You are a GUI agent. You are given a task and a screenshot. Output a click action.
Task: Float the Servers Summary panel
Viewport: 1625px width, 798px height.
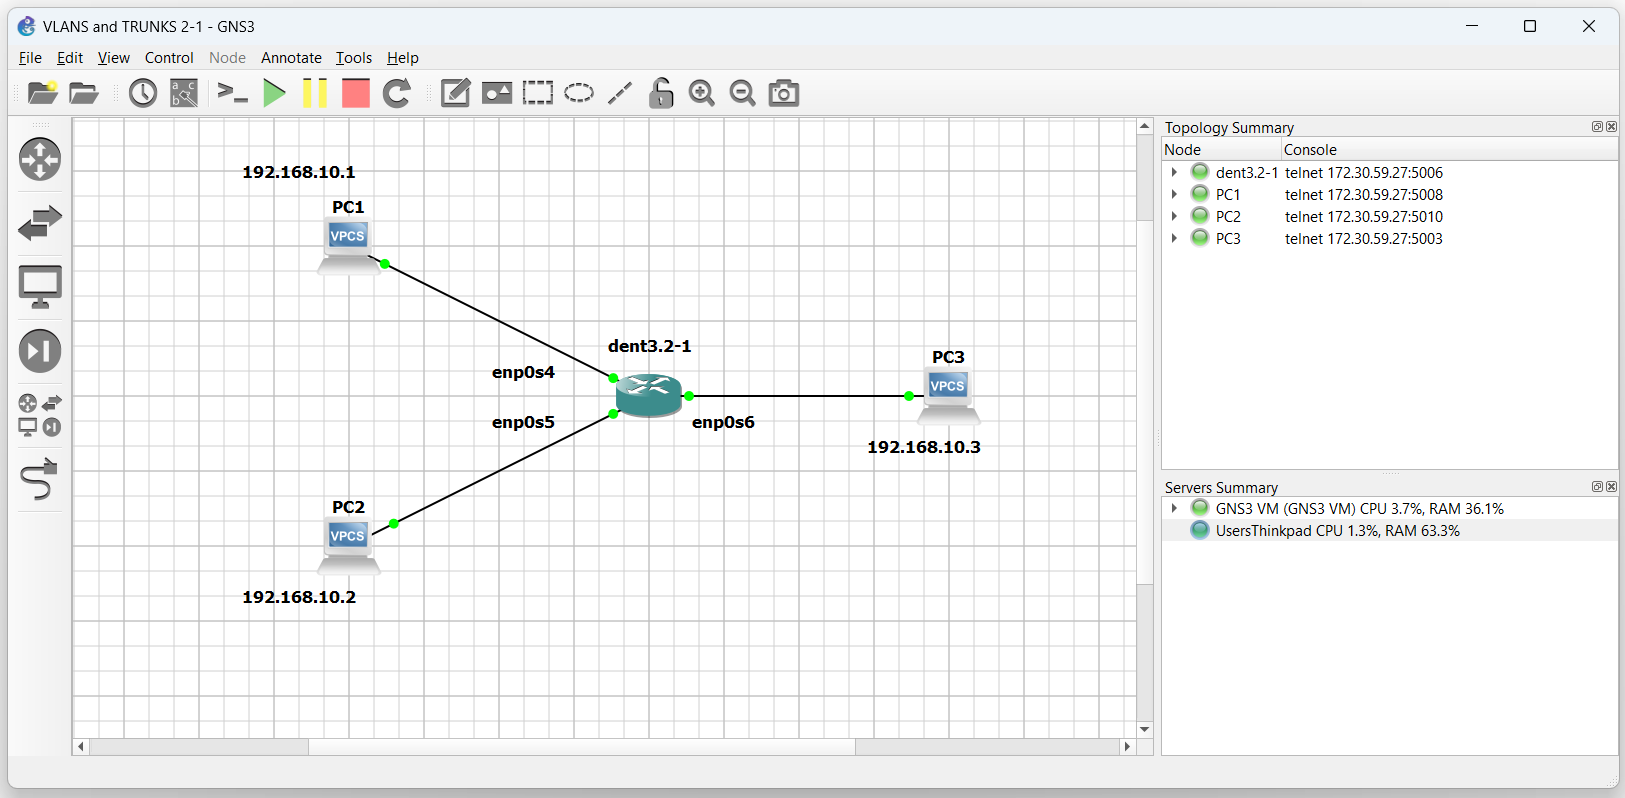coord(1597,487)
